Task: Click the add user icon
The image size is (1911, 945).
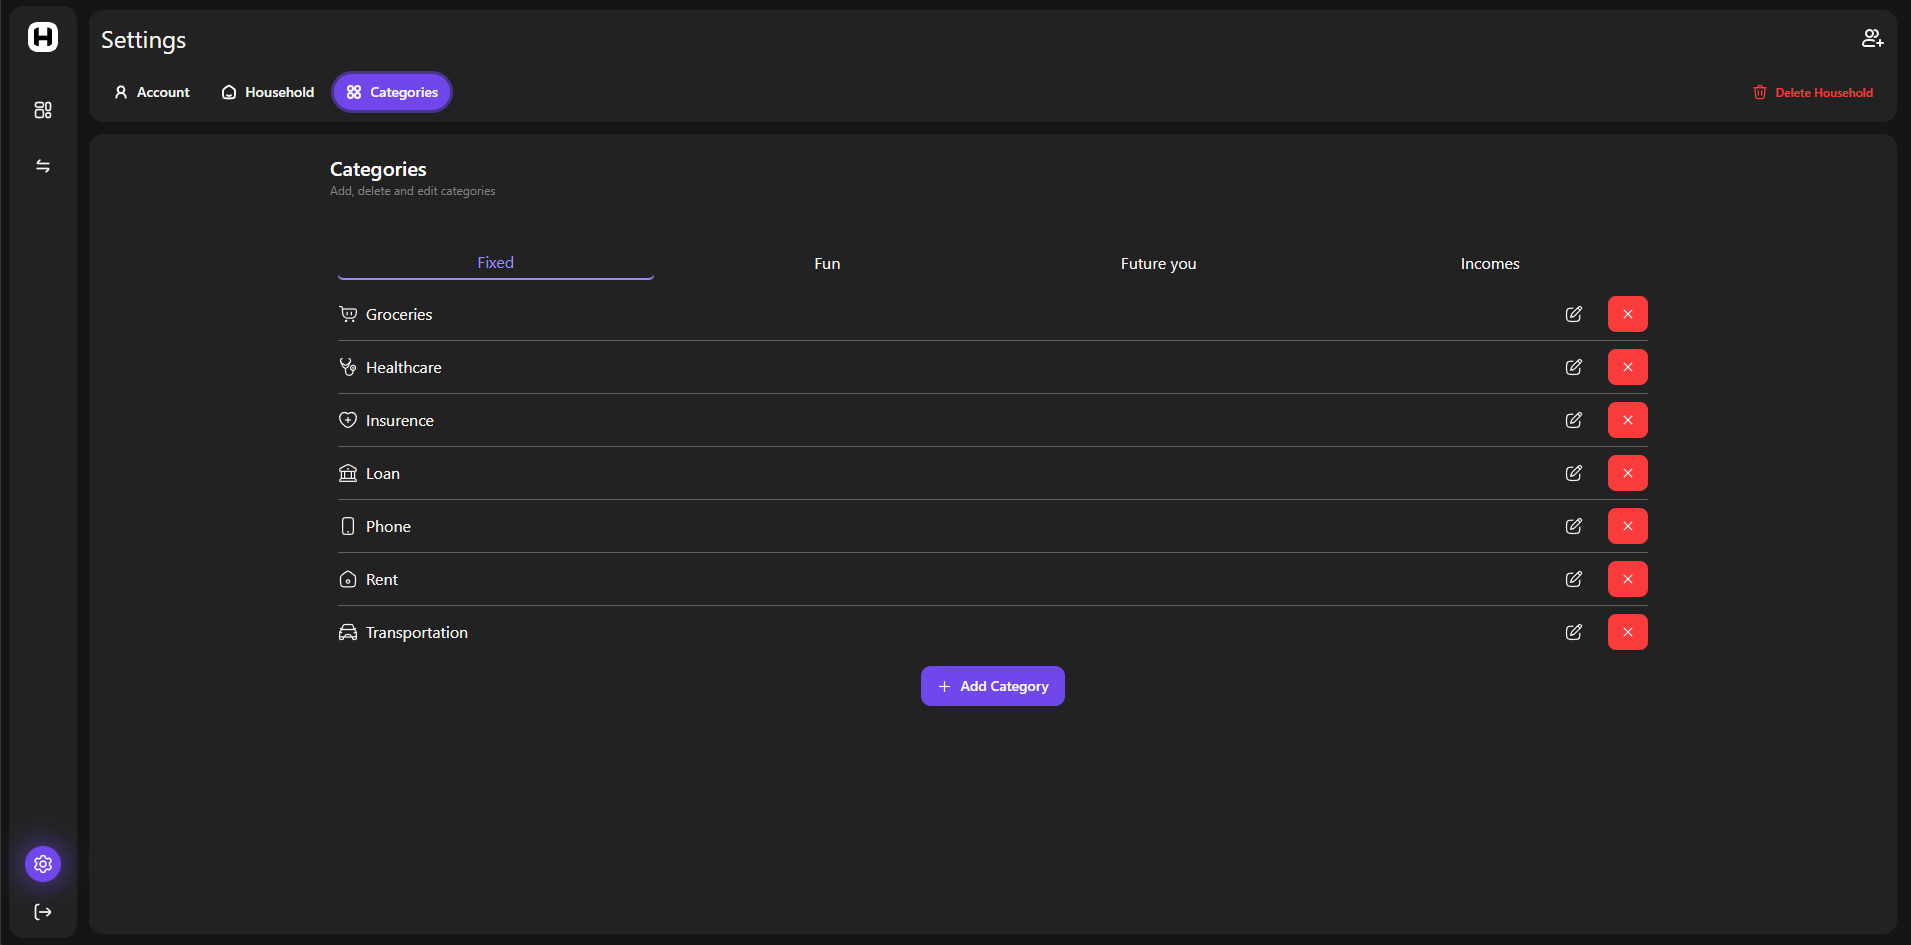Action: tap(1872, 38)
